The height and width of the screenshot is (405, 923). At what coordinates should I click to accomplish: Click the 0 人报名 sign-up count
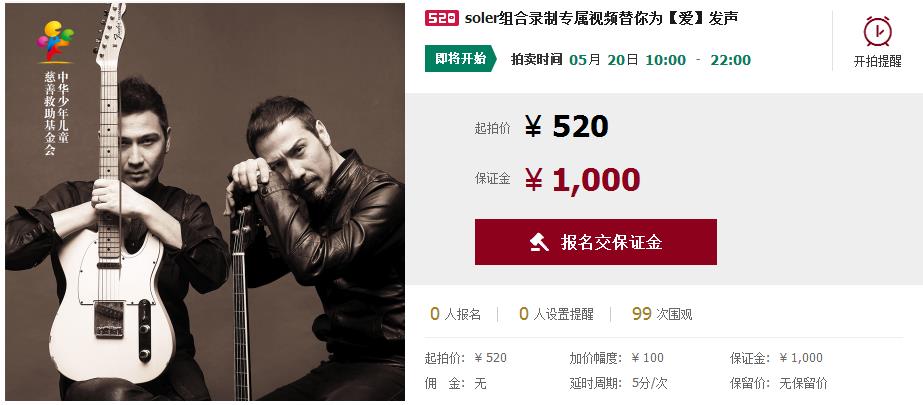point(456,314)
